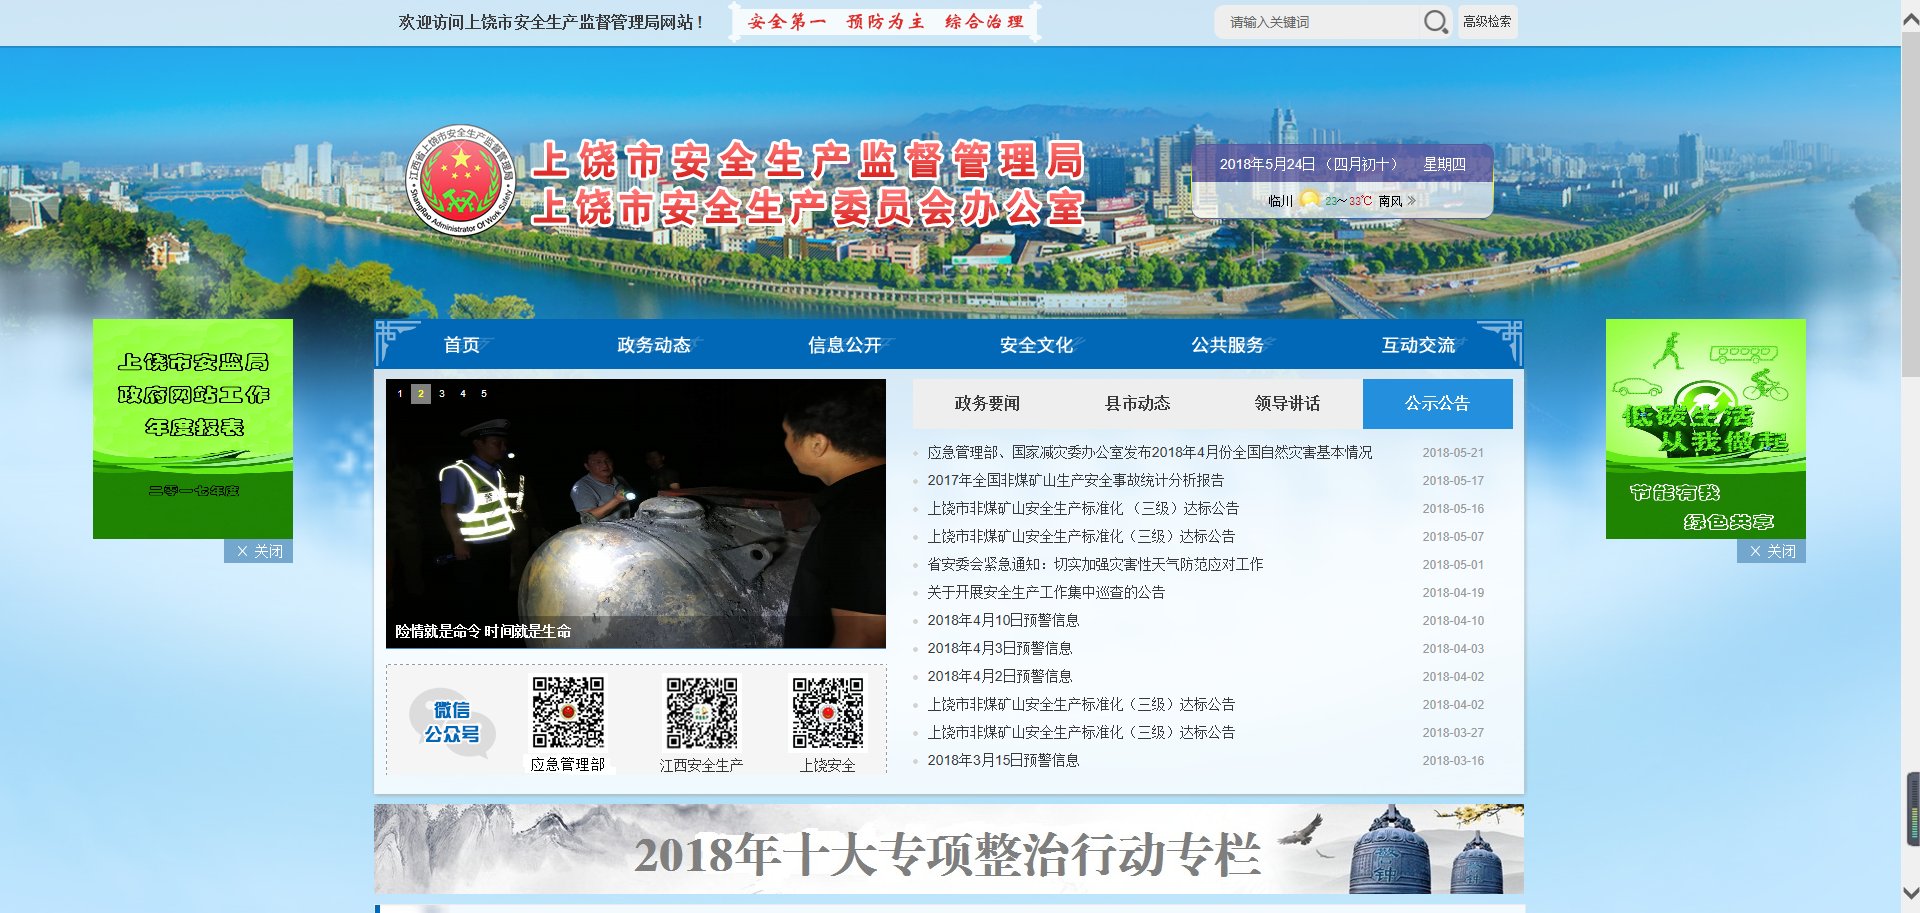1920x913 pixels.
Task: Click the search magnifier icon
Action: [1436, 21]
